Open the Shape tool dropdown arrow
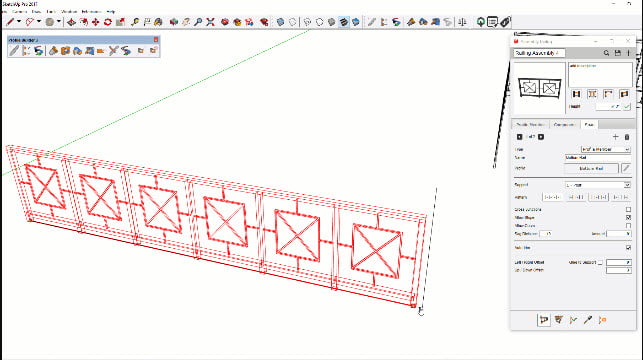The width and height of the screenshot is (643, 360). pyautogui.click(x=59, y=22)
